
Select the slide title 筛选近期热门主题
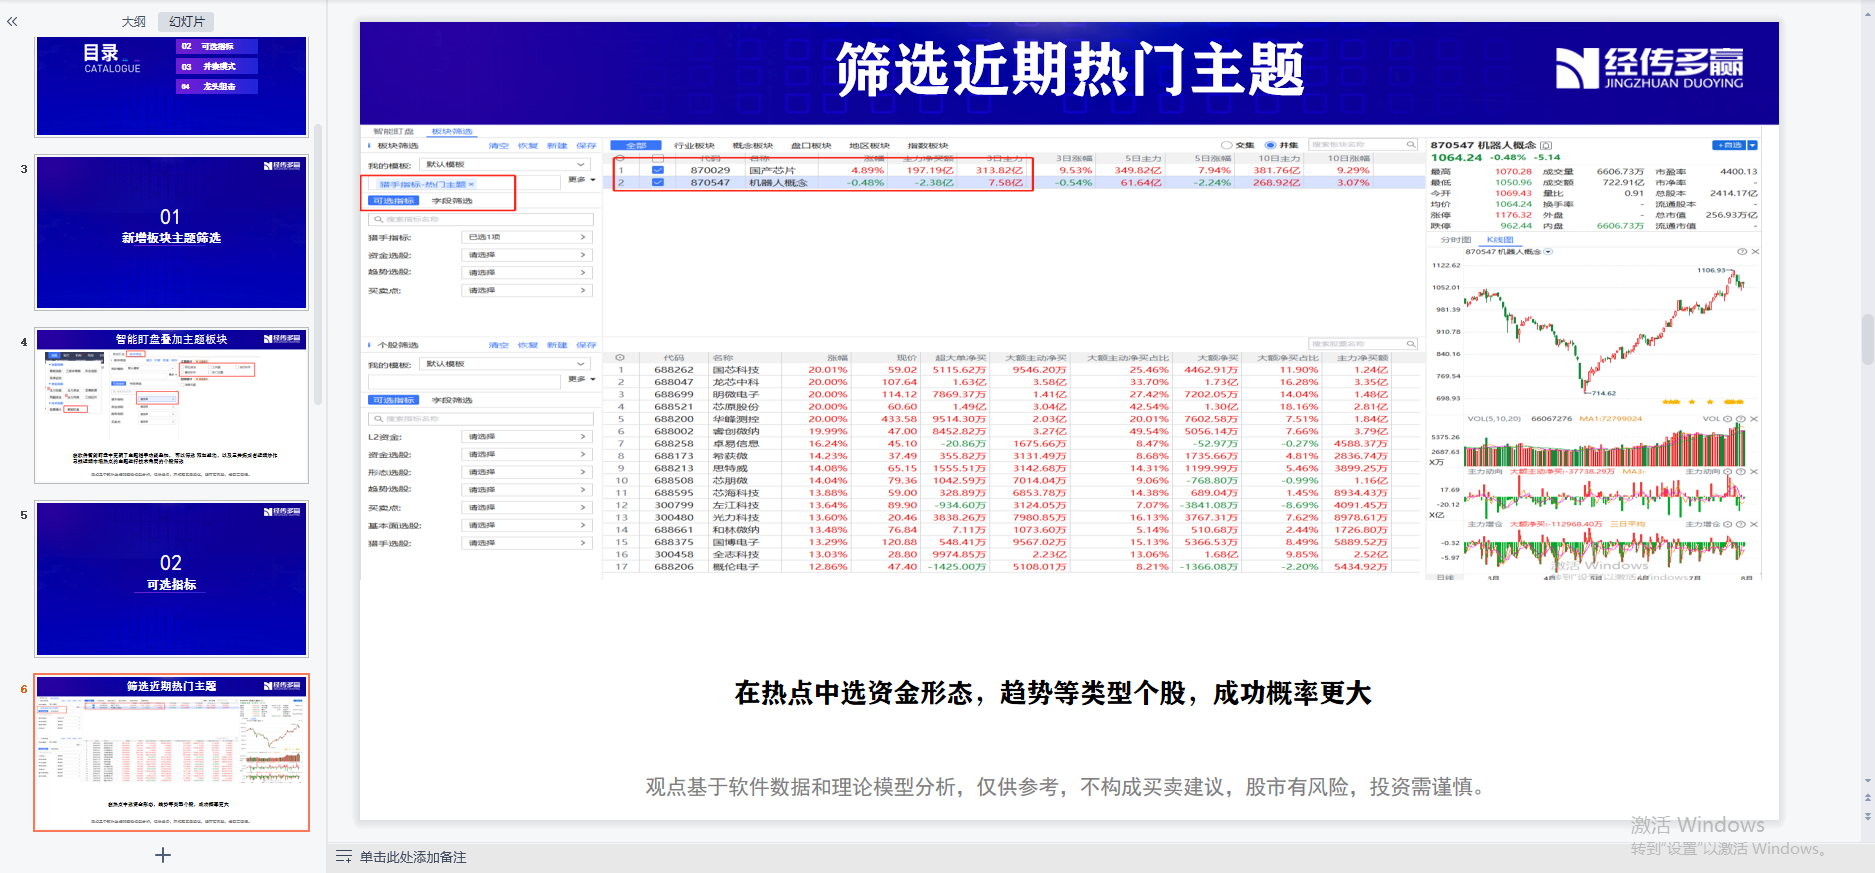point(1070,70)
